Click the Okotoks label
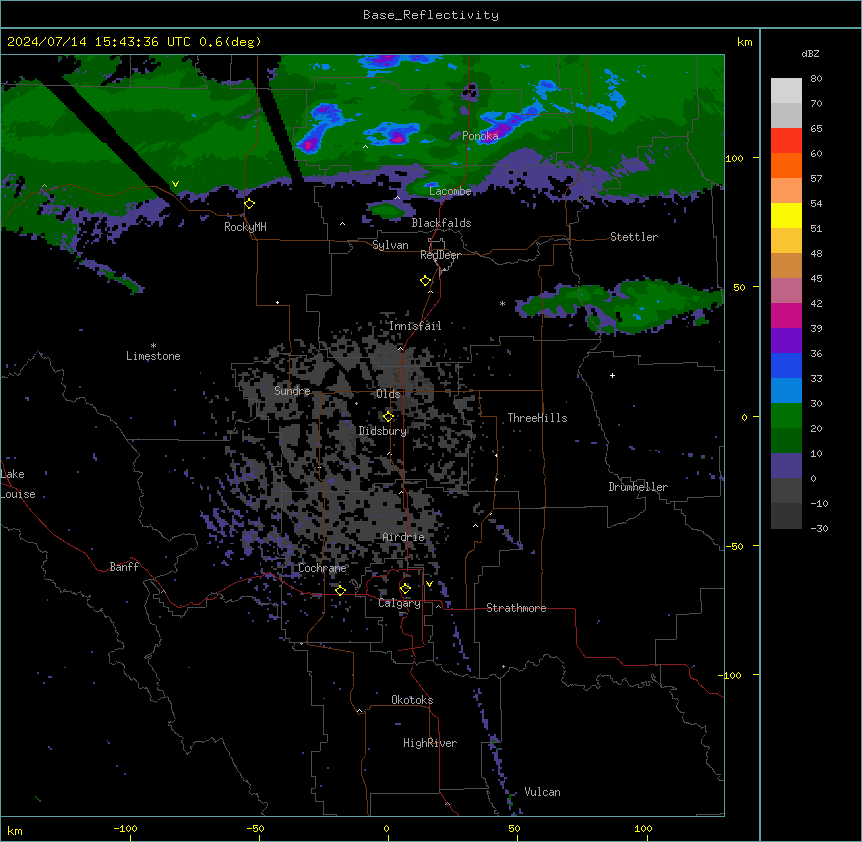 coord(412,700)
